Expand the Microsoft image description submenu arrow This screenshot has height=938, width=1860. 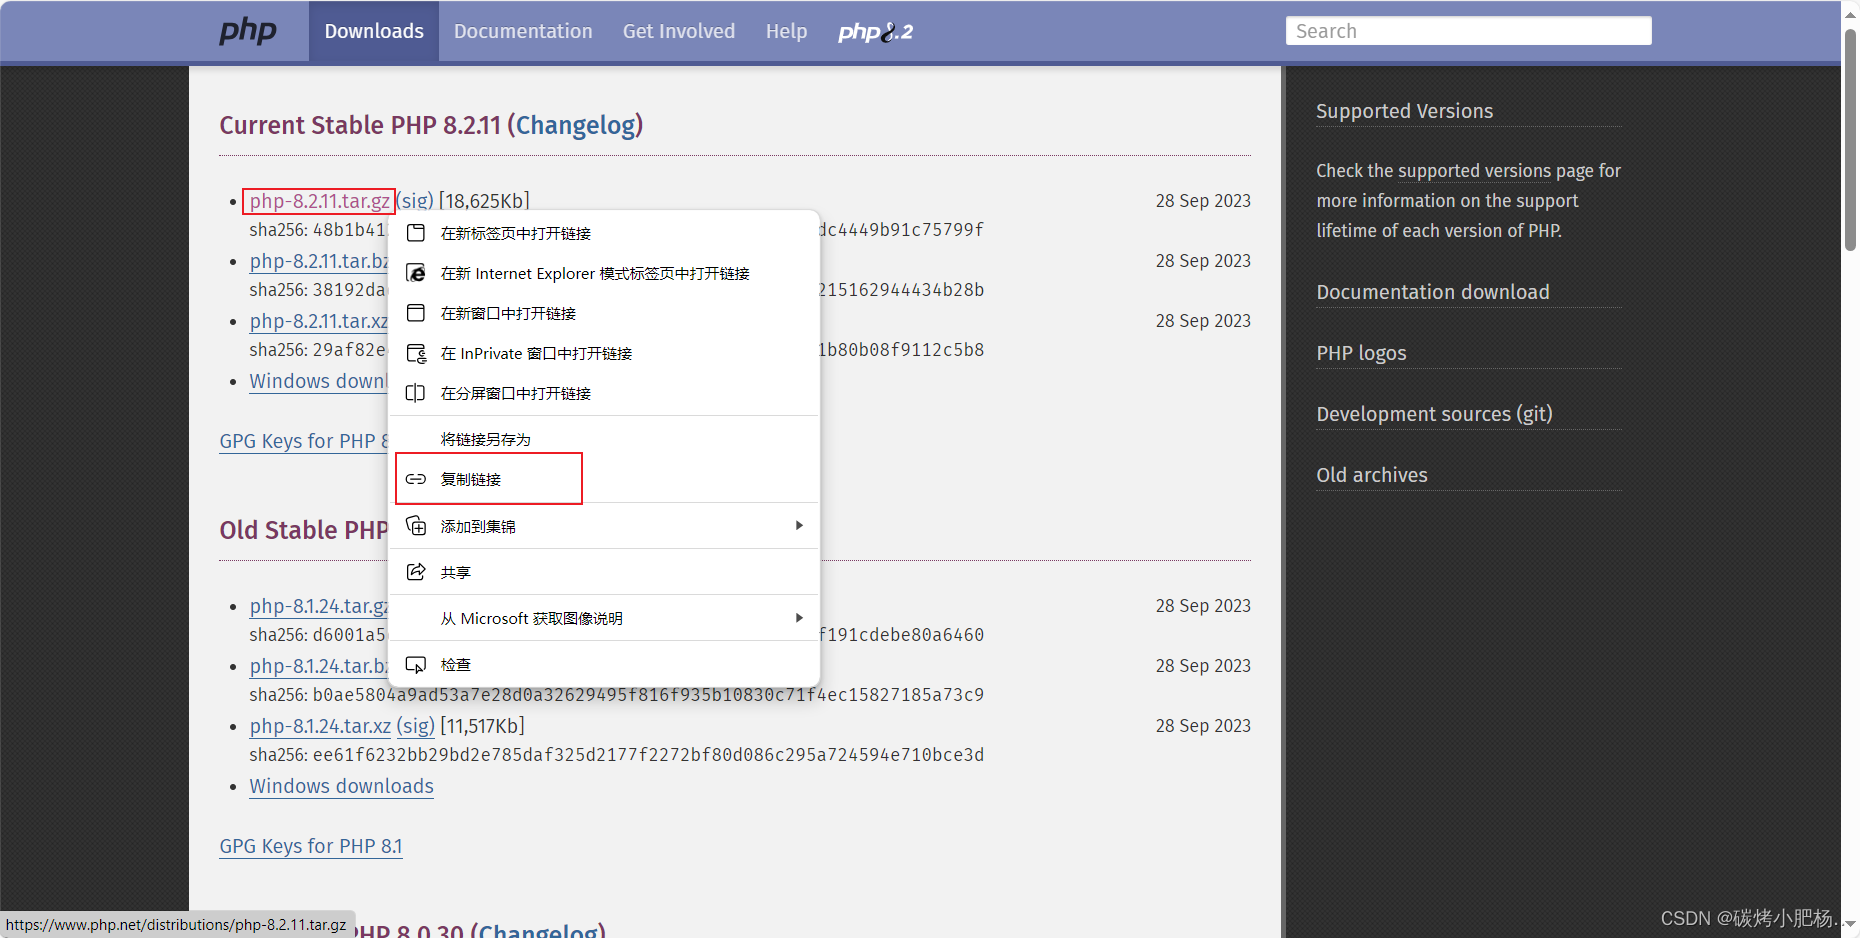(799, 618)
